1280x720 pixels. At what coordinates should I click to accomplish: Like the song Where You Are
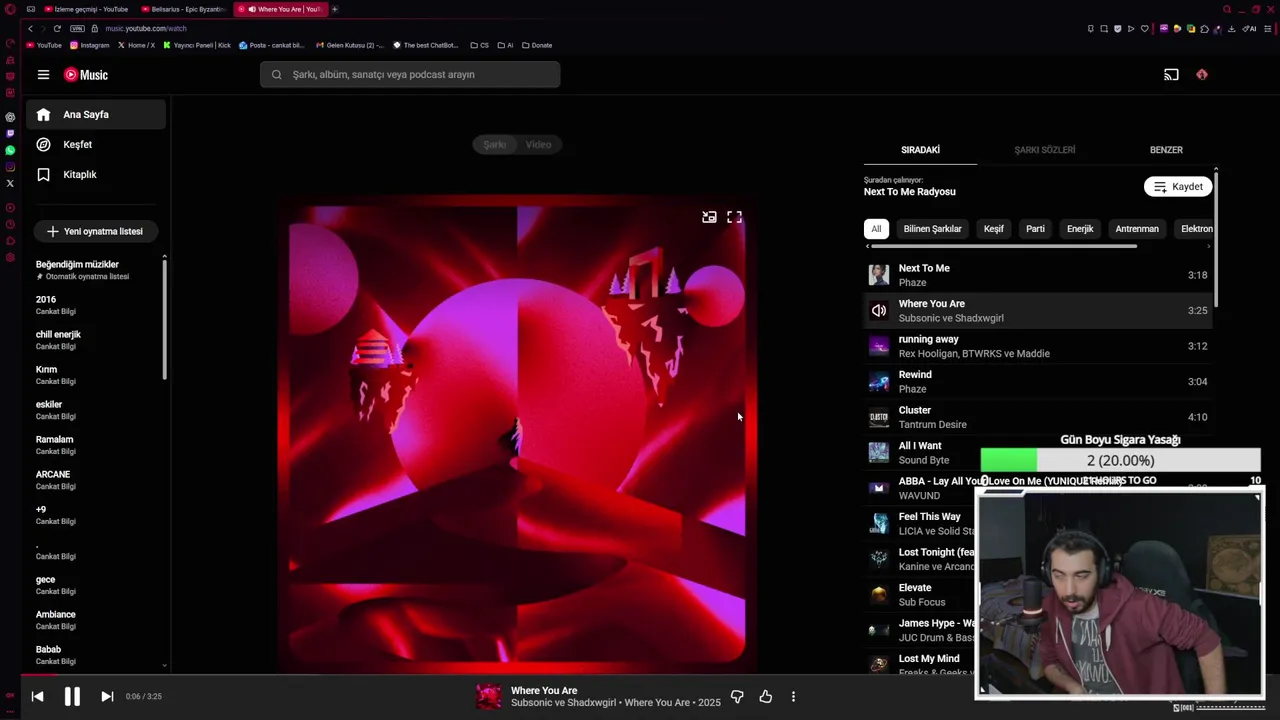pyautogui.click(x=765, y=696)
